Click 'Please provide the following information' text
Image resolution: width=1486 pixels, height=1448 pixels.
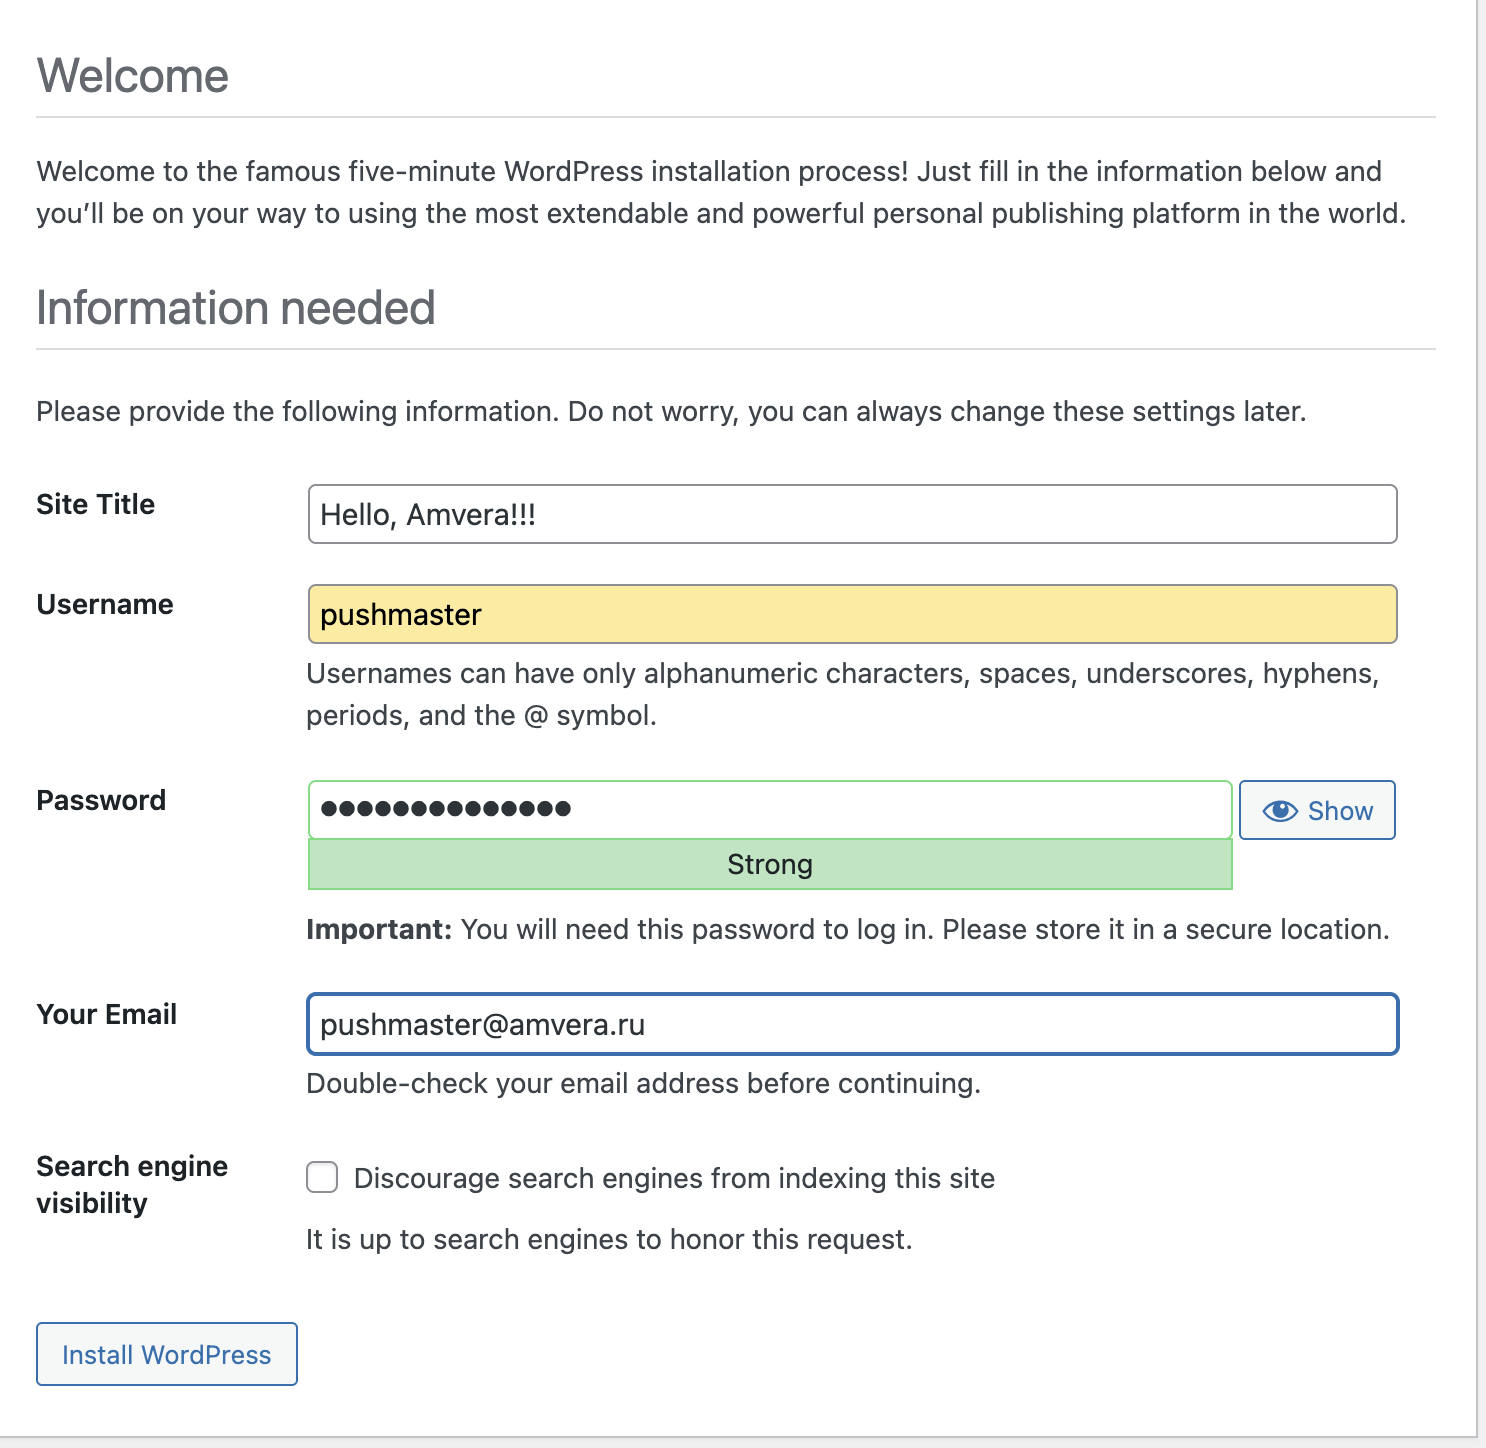point(671,412)
